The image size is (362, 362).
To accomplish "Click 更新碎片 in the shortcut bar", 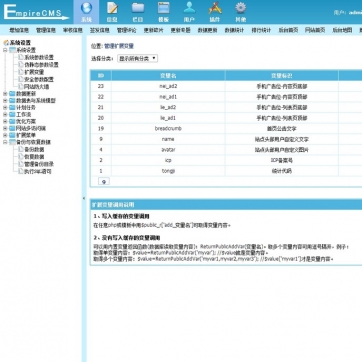I will coord(153,30).
